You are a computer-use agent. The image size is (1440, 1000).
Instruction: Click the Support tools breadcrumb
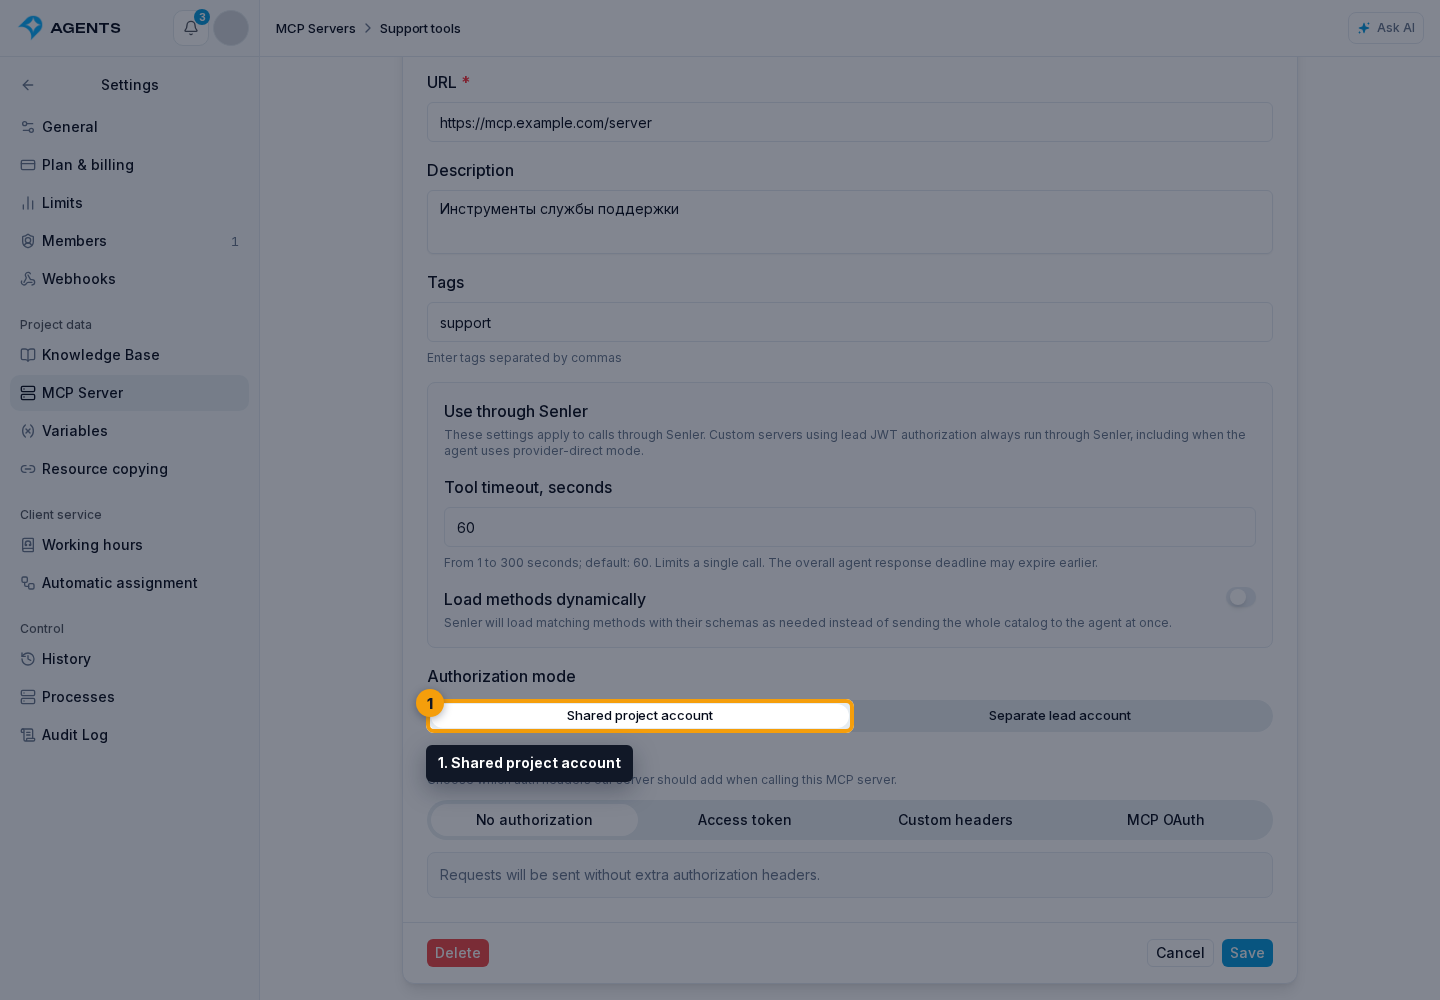coord(420,28)
